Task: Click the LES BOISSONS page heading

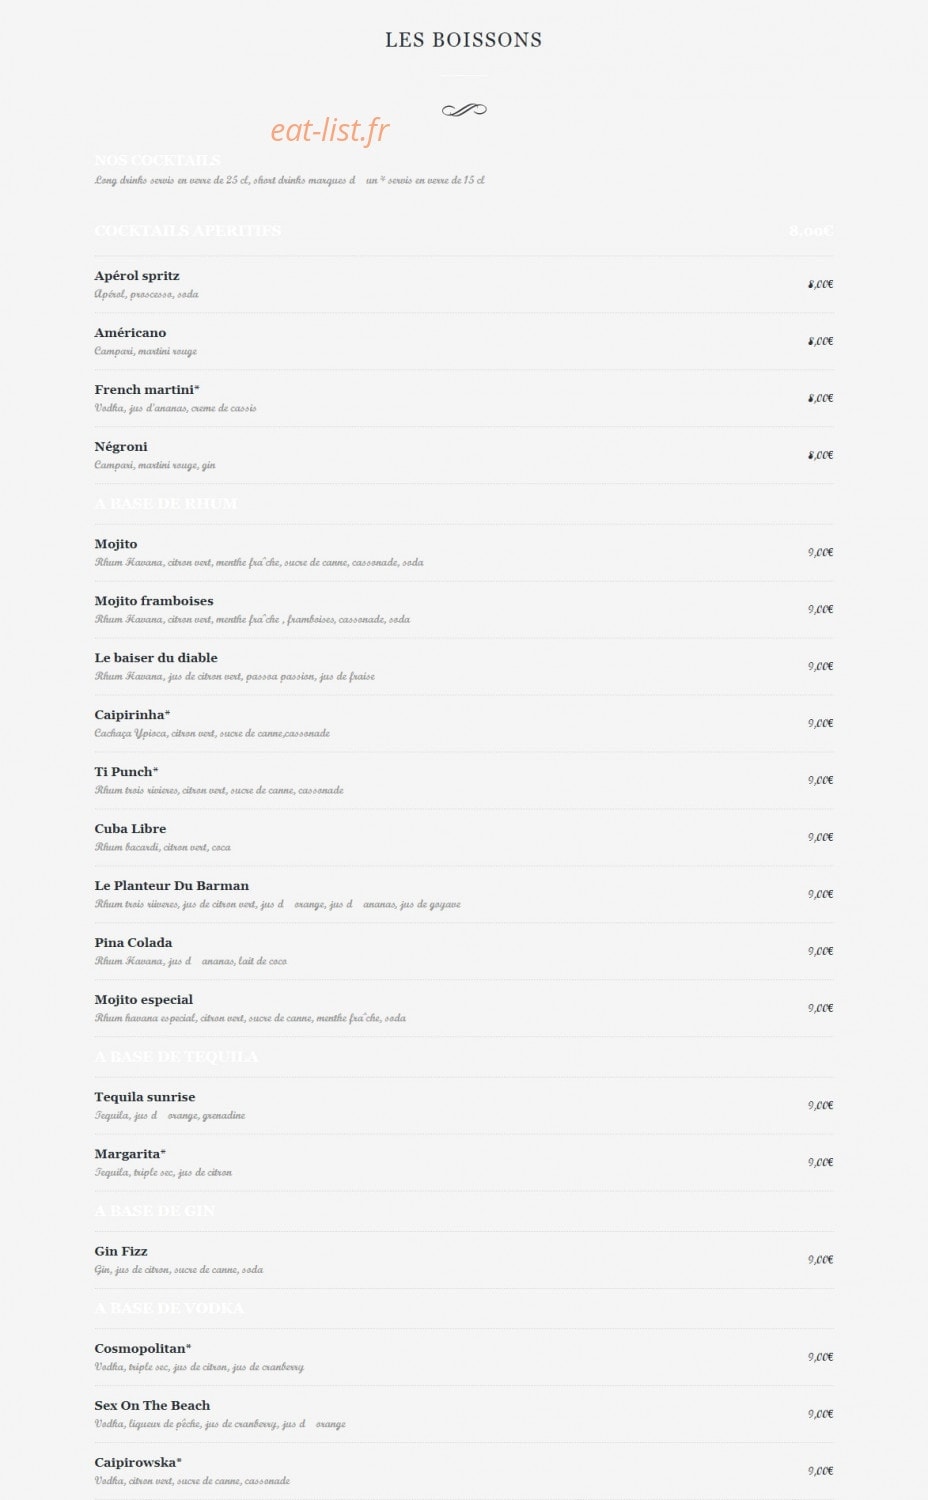Action: pos(464,40)
